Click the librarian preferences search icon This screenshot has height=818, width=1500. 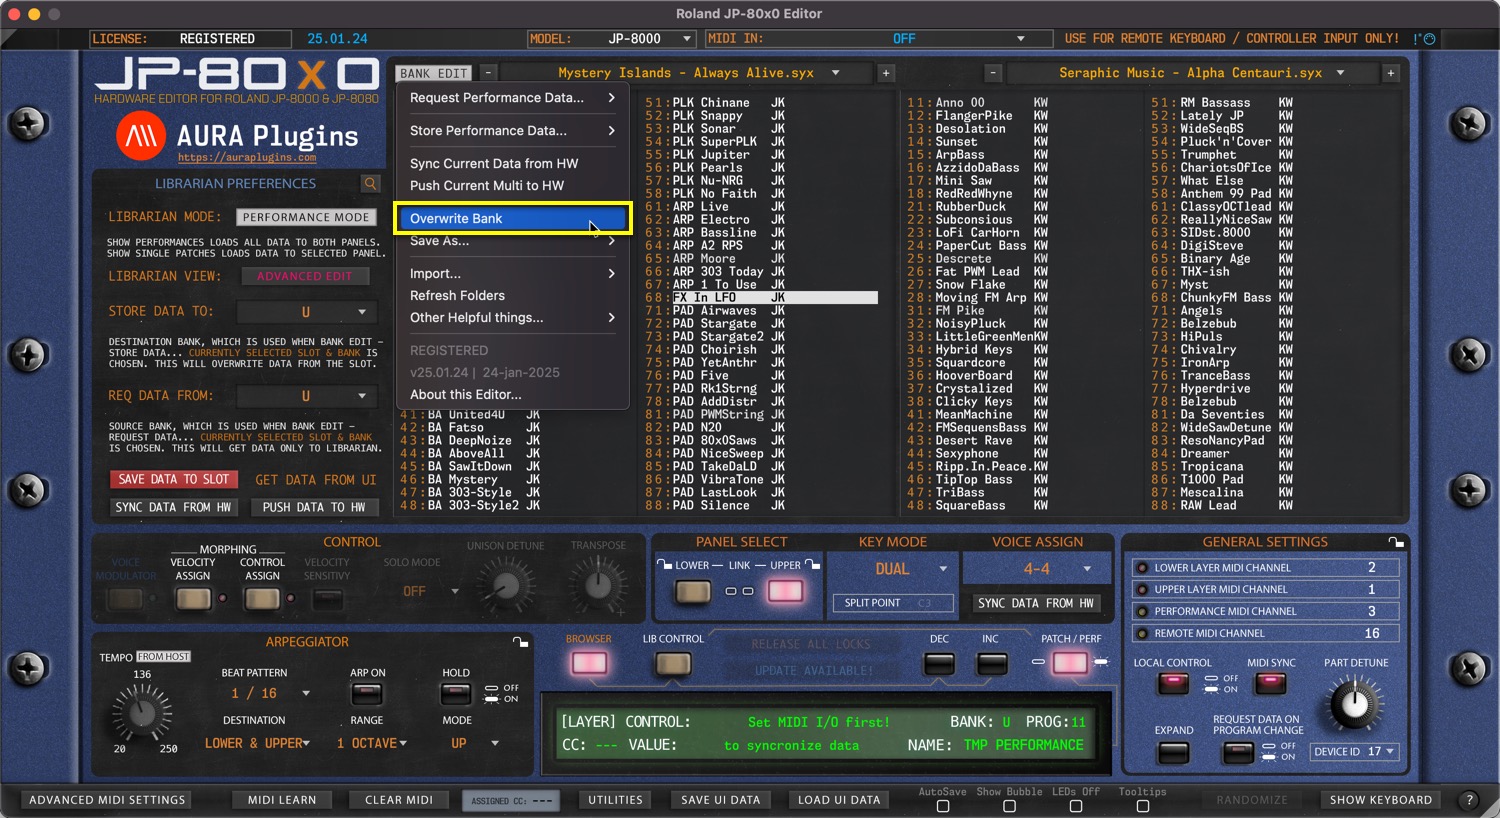click(x=370, y=184)
